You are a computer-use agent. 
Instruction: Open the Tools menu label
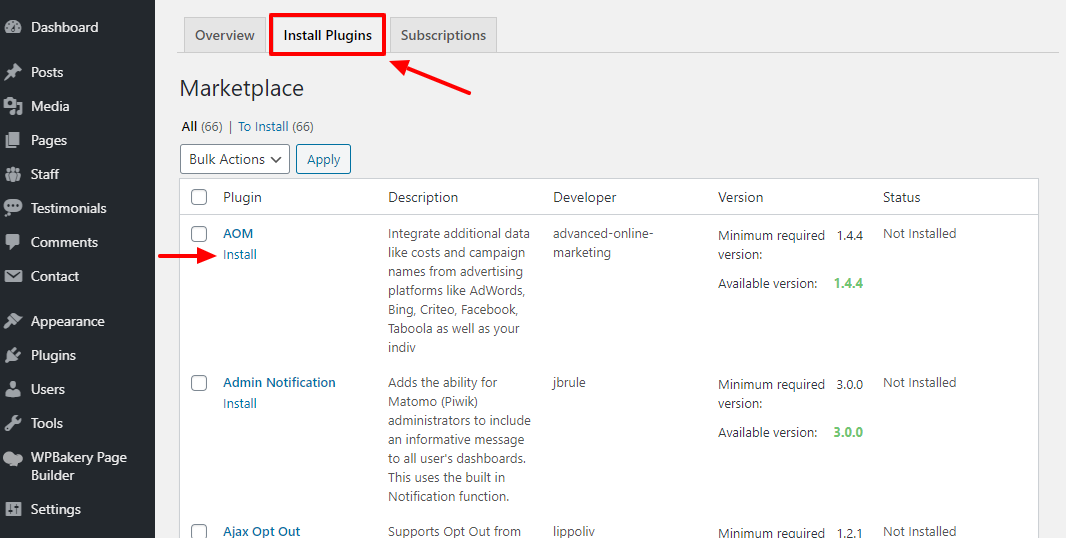[46, 423]
